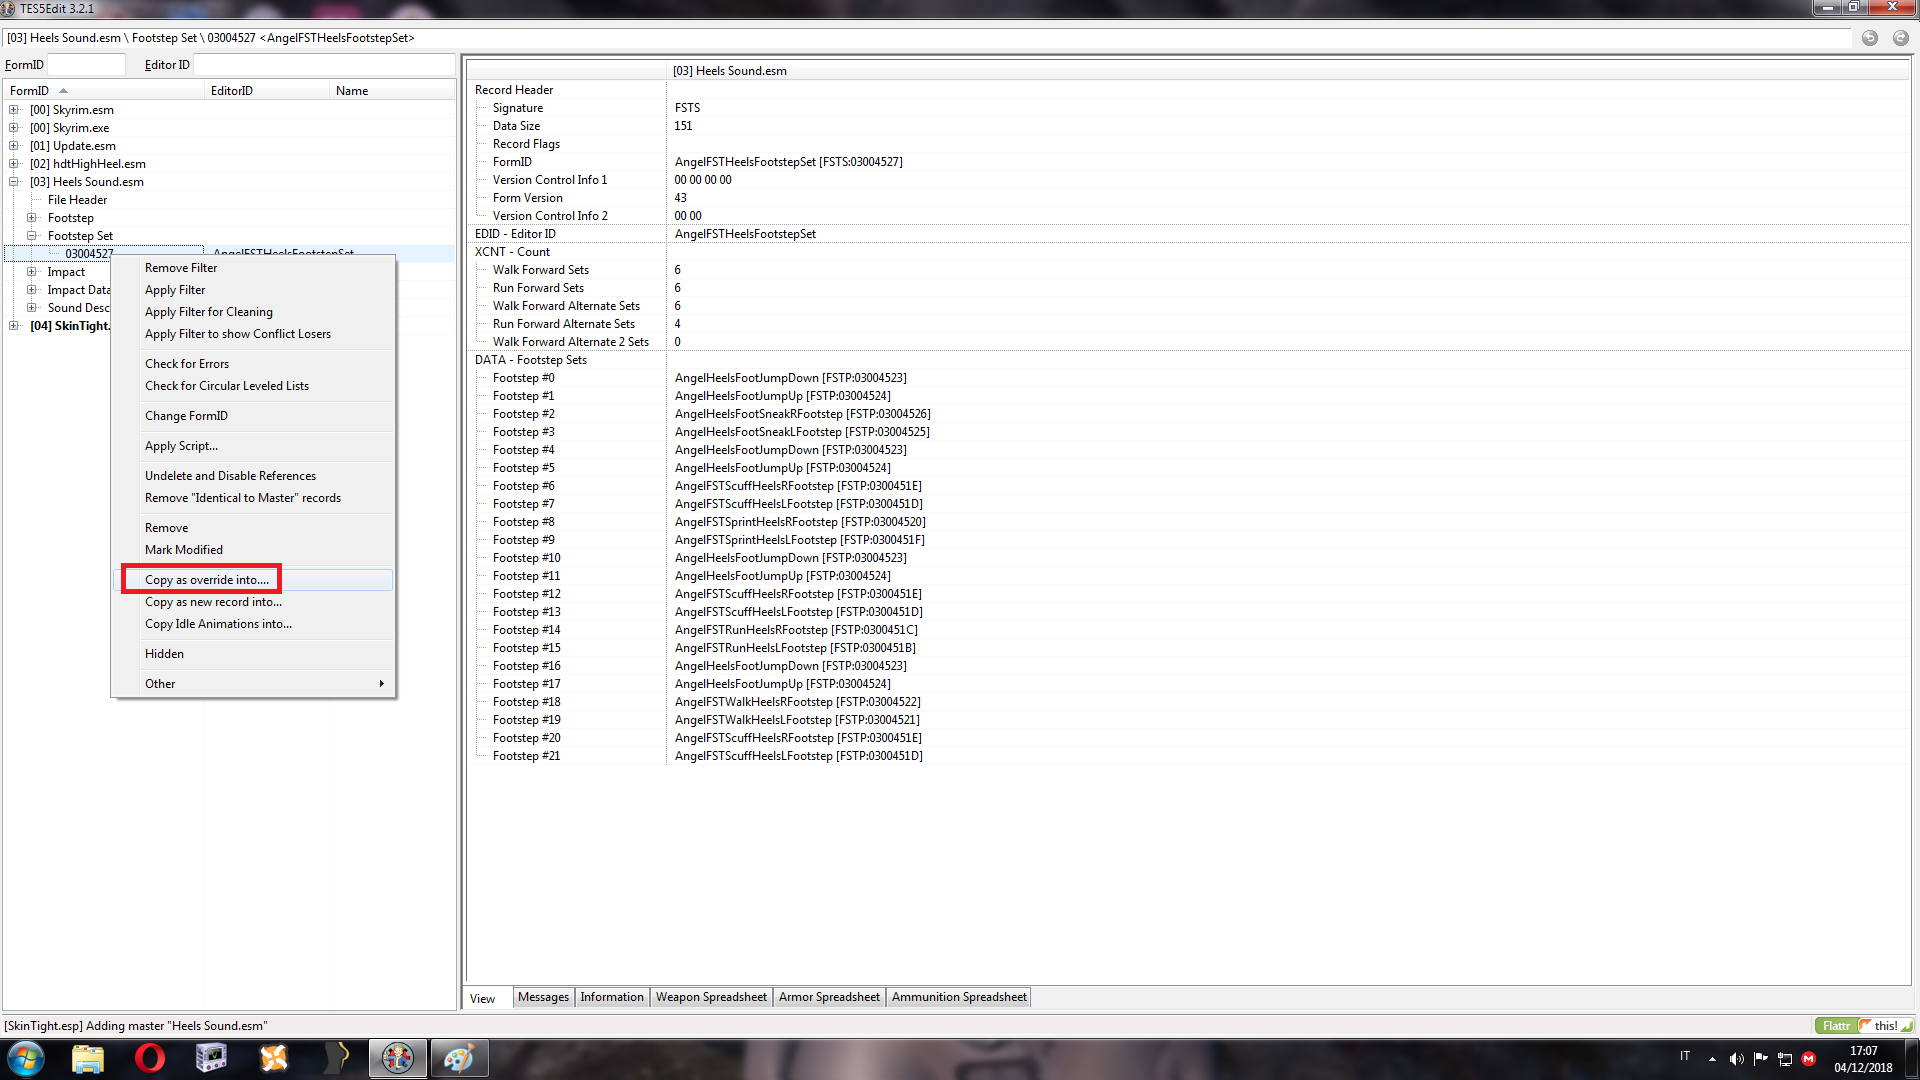Select Change FormID menu entry
The width and height of the screenshot is (1920, 1080).
(x=254, y=416)
